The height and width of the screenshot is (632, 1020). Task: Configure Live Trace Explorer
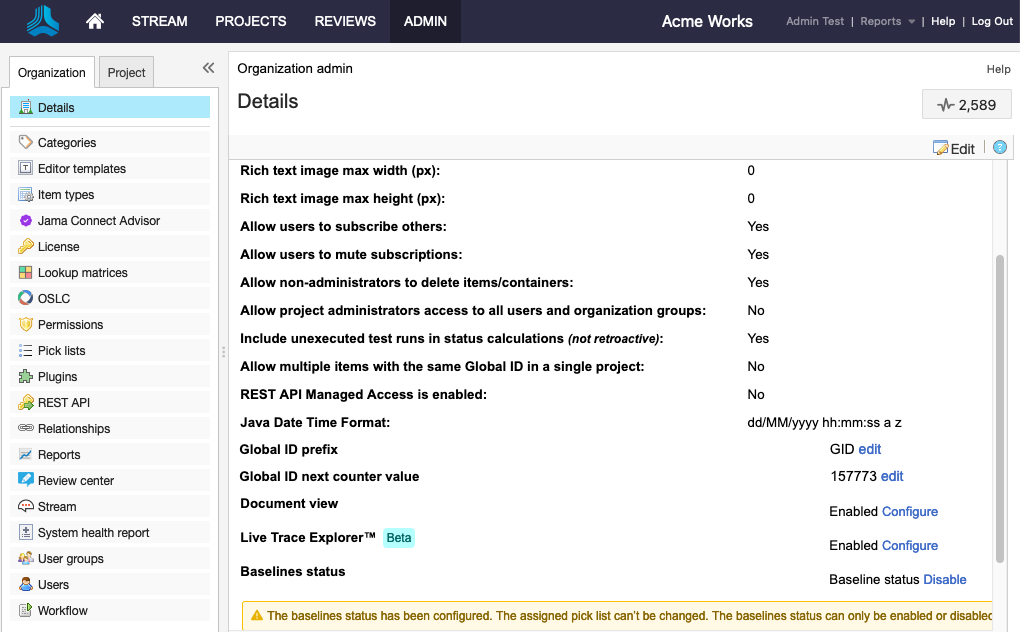pos(910,546)
